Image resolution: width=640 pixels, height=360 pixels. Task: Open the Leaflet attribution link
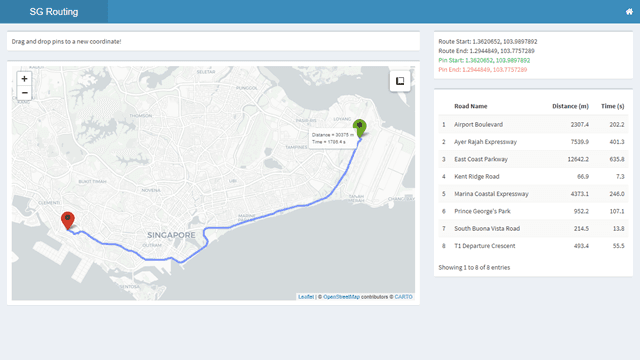click(x=306, y=297)
